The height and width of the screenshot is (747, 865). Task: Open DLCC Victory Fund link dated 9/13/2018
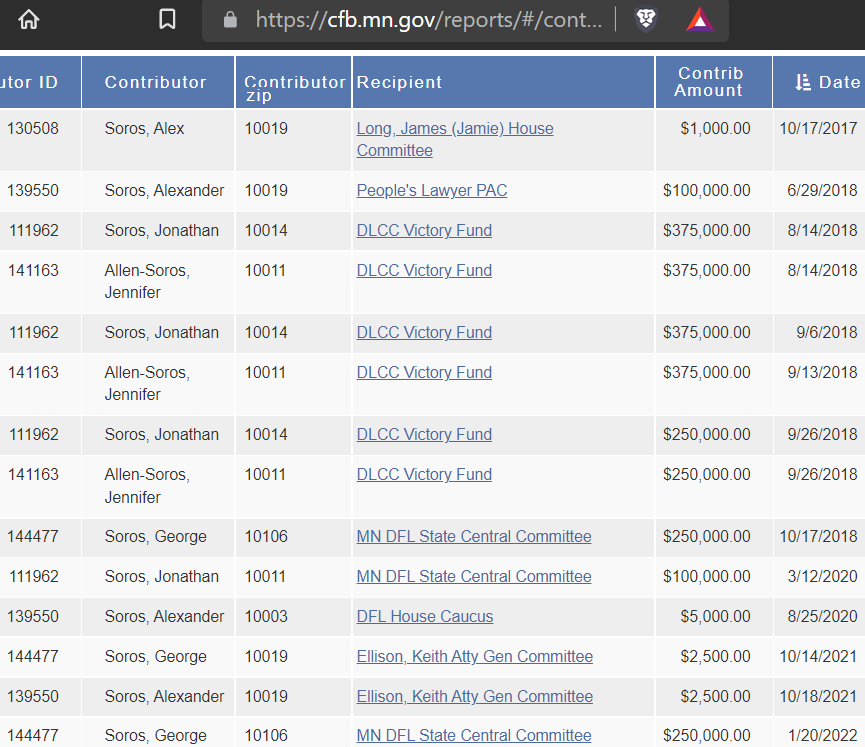(x=424, y=372)
